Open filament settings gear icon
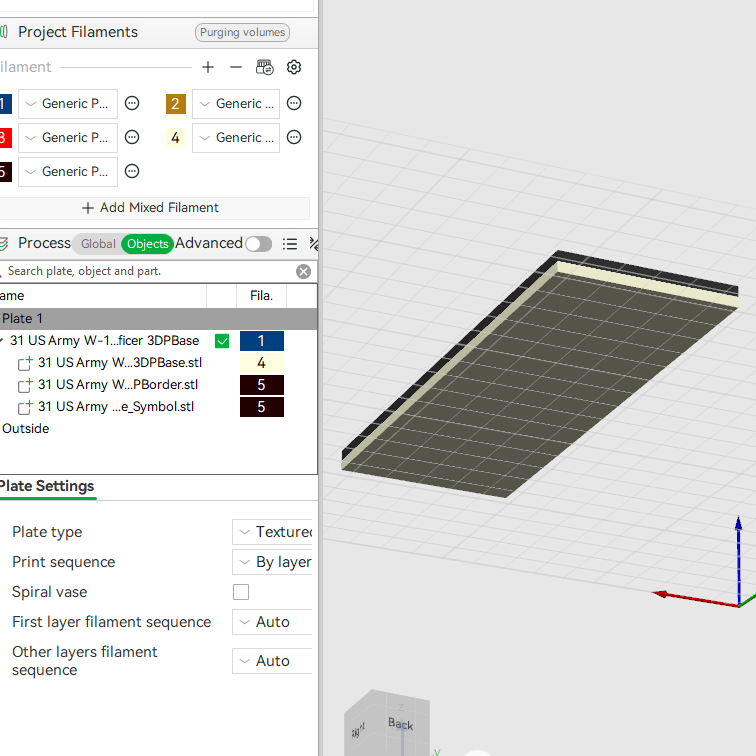 coord(294,67)
